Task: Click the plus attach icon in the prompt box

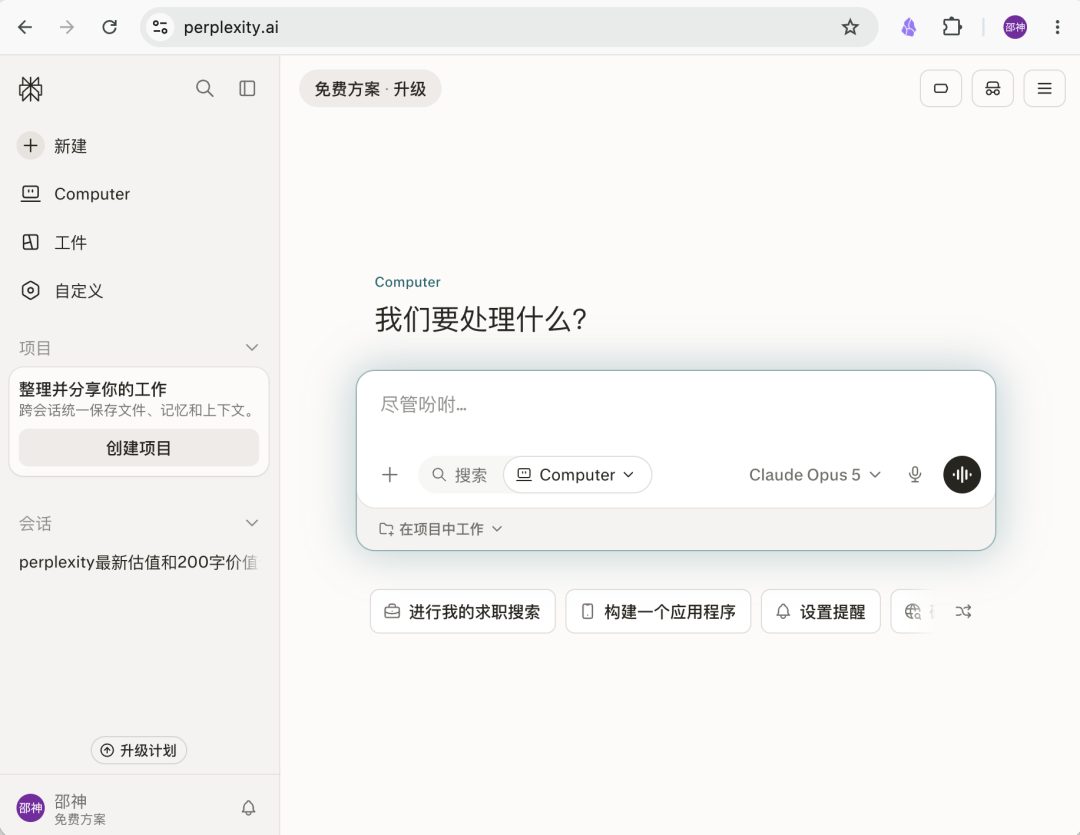Action: (x=390, y=475)
